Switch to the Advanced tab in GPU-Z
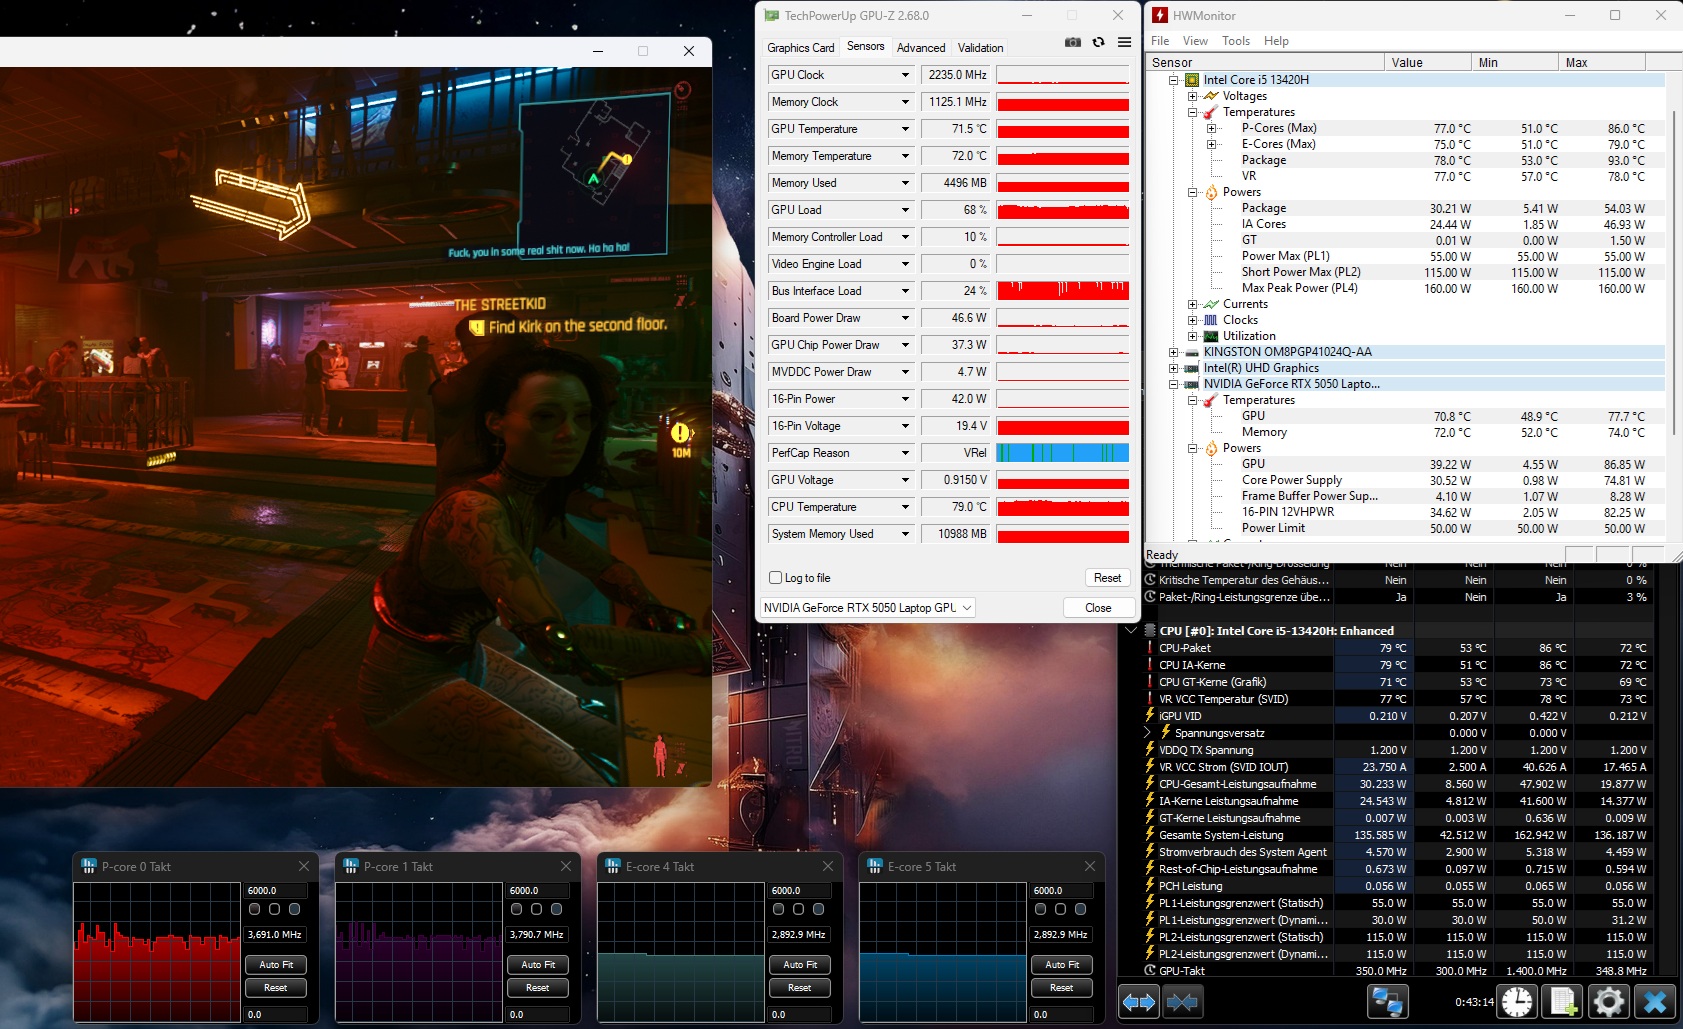Screen dimensions: 1683x1029 (920, 48)
